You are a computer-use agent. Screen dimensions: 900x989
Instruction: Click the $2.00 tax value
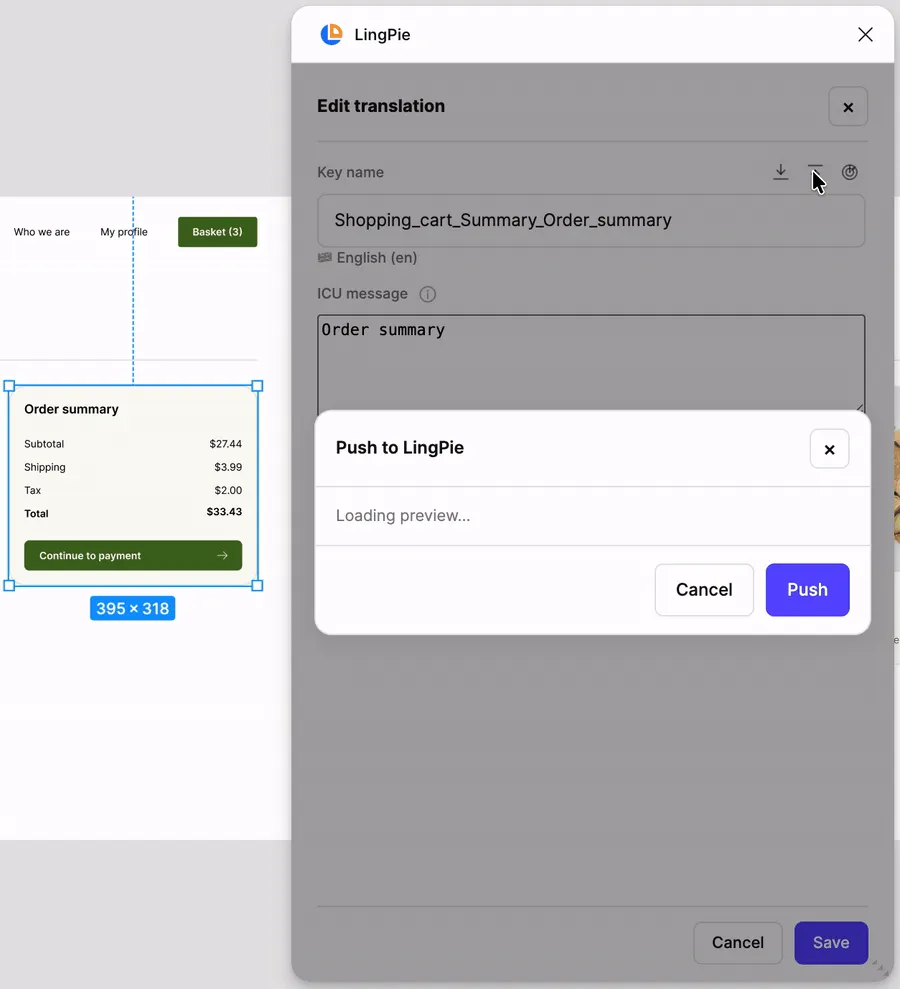(228, 490)
